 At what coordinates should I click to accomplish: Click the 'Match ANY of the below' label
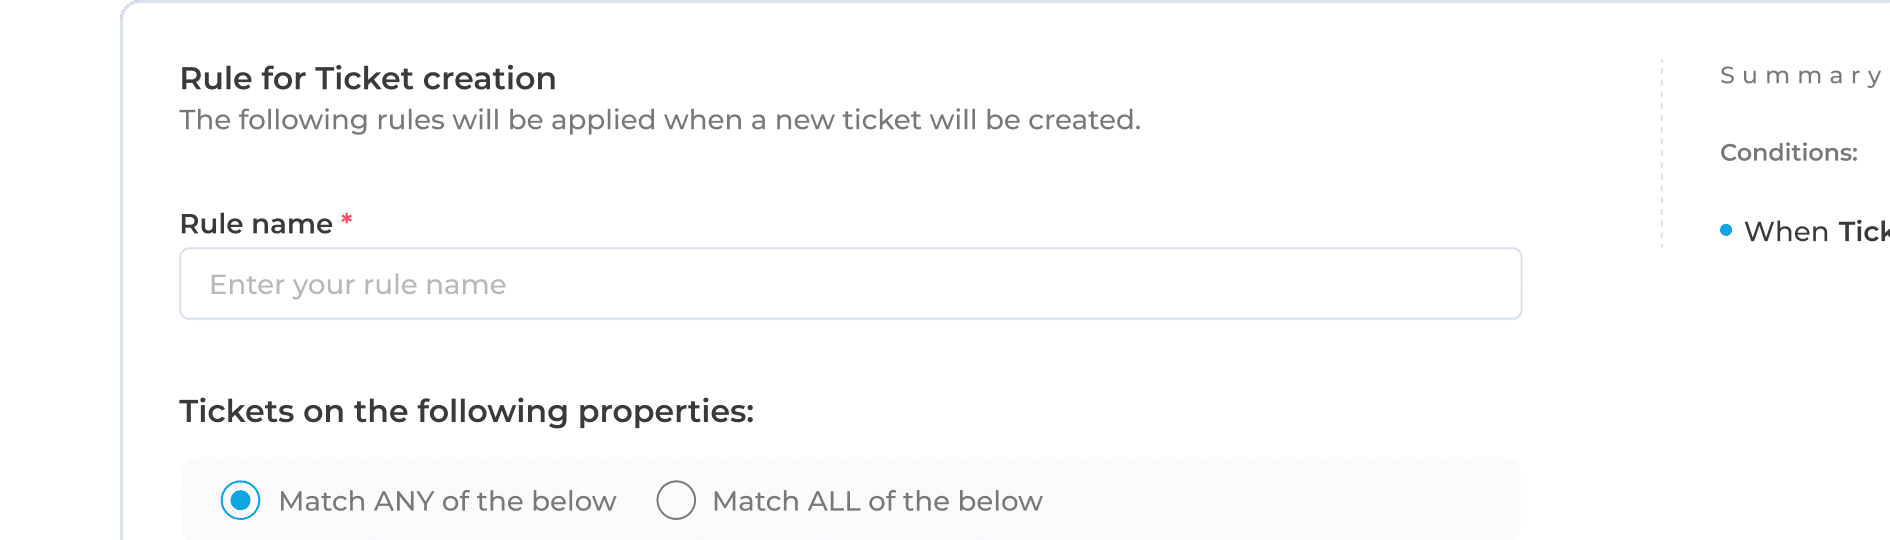(x=447, y=501)
